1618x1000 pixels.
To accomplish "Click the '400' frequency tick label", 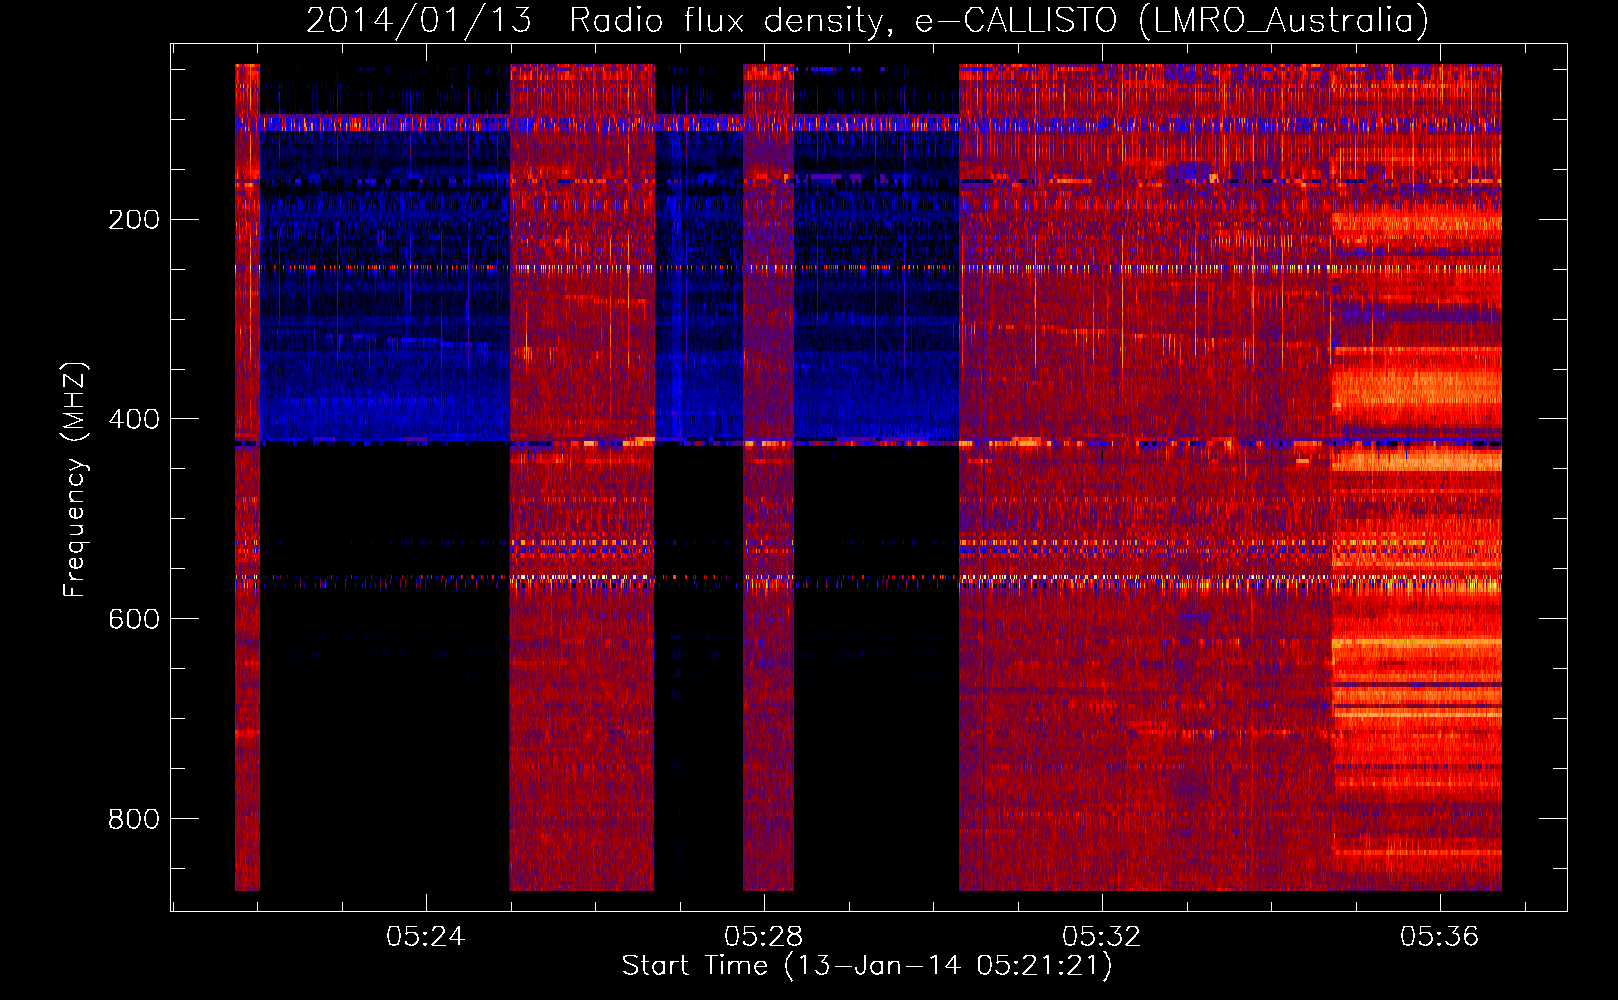I will 133,419.
